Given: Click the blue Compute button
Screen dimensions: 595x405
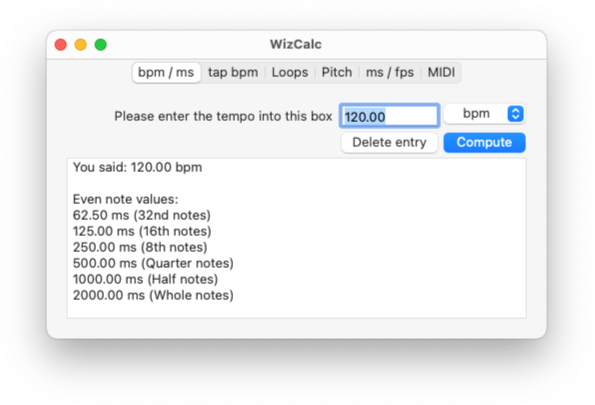Looking at the screenshot, I should tap(485, 143).
